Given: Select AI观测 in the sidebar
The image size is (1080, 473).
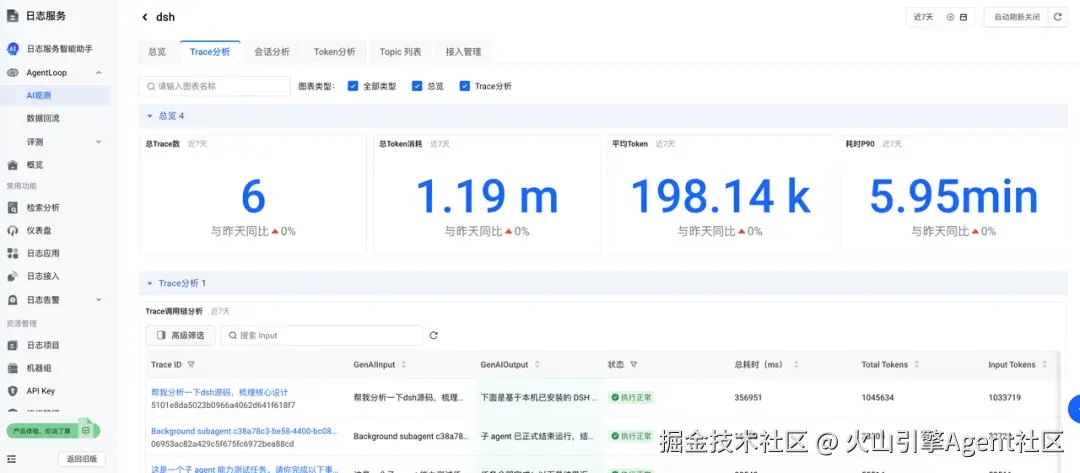Looking at the screenshot, I should 55,96.
